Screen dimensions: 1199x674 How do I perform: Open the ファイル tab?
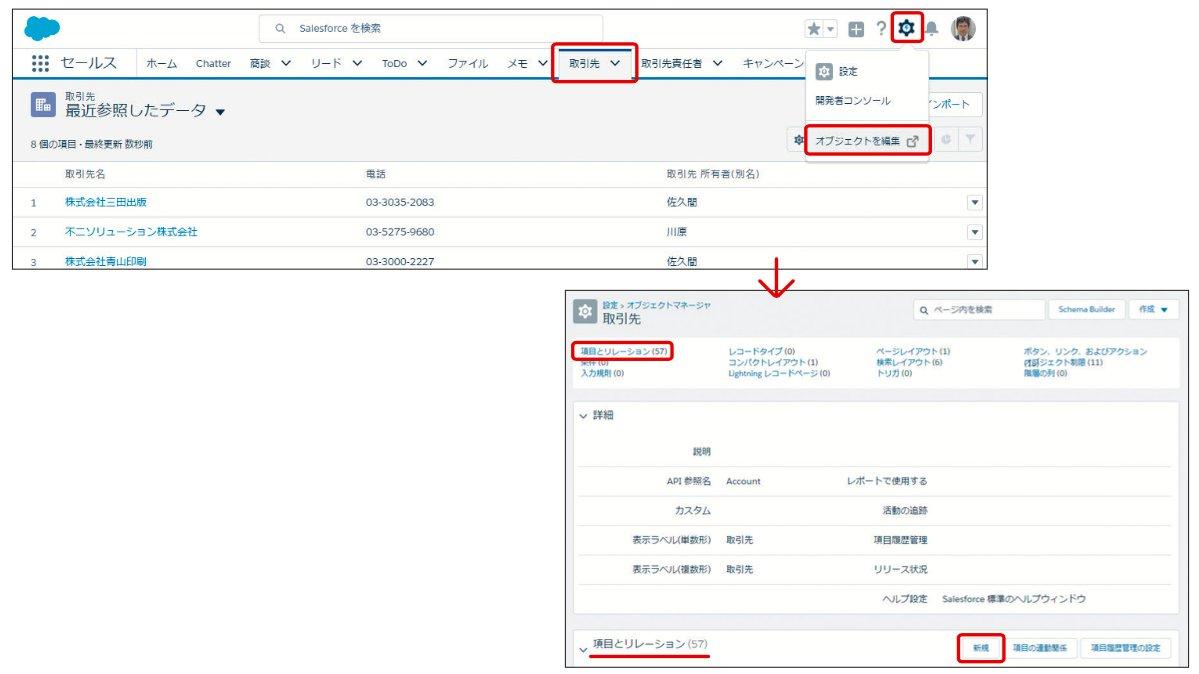pos(467,63)
